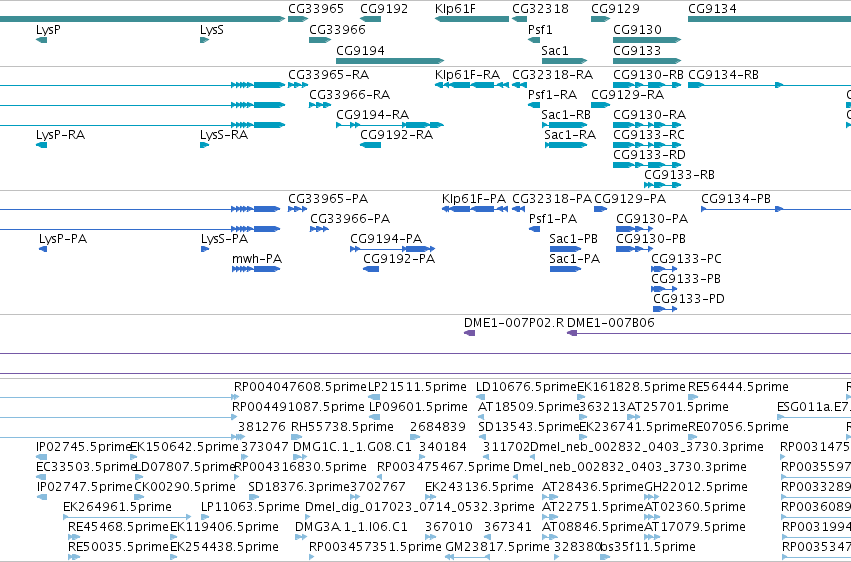Choose the CG9133-RC transcript label
Screen dimensions: 851x562
tap(649, 135)
